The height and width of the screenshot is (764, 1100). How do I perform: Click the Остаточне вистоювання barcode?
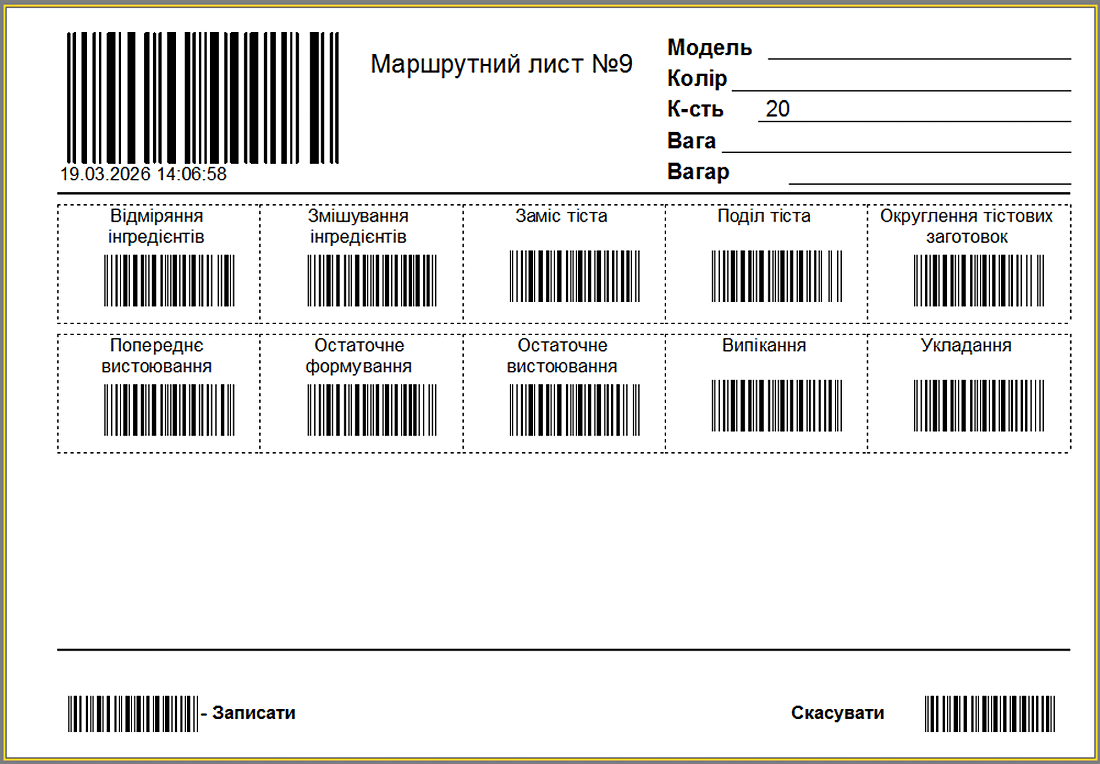coord(574,410)
